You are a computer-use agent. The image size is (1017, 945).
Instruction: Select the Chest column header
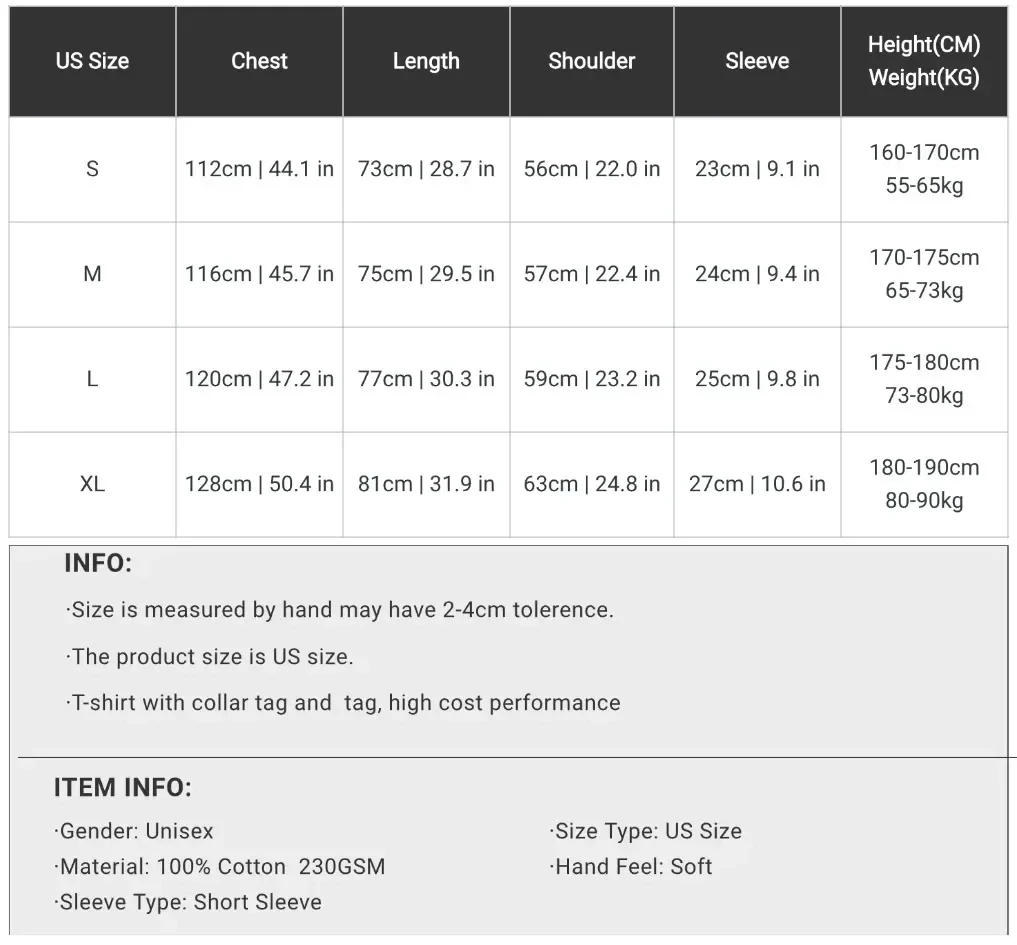[259, 61]
